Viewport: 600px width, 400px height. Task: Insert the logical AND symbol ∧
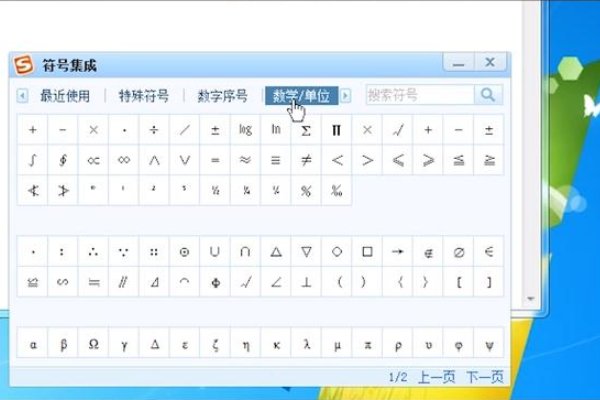[x=154, y=160]
